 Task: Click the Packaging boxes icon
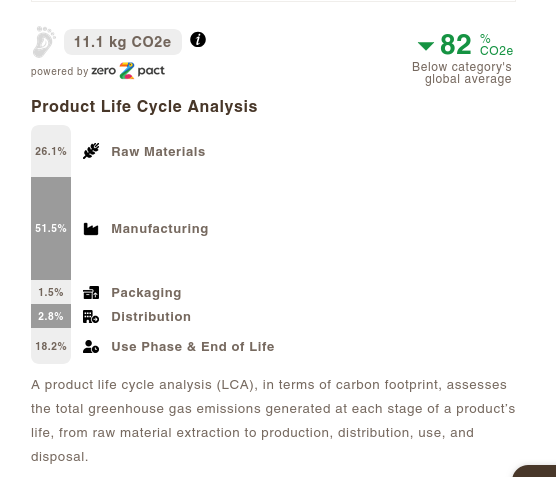click(x=91, y=293)
